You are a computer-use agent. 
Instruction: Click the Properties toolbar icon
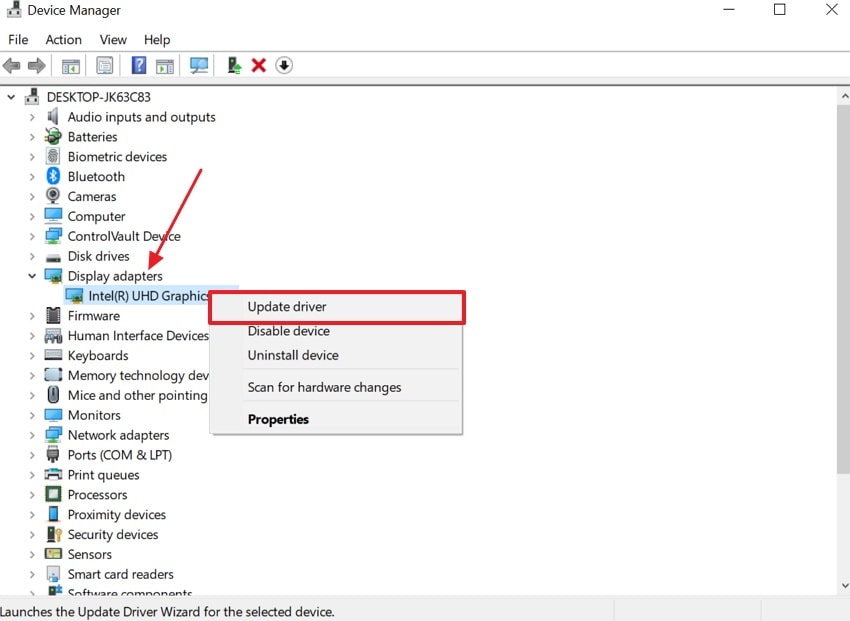104,65
